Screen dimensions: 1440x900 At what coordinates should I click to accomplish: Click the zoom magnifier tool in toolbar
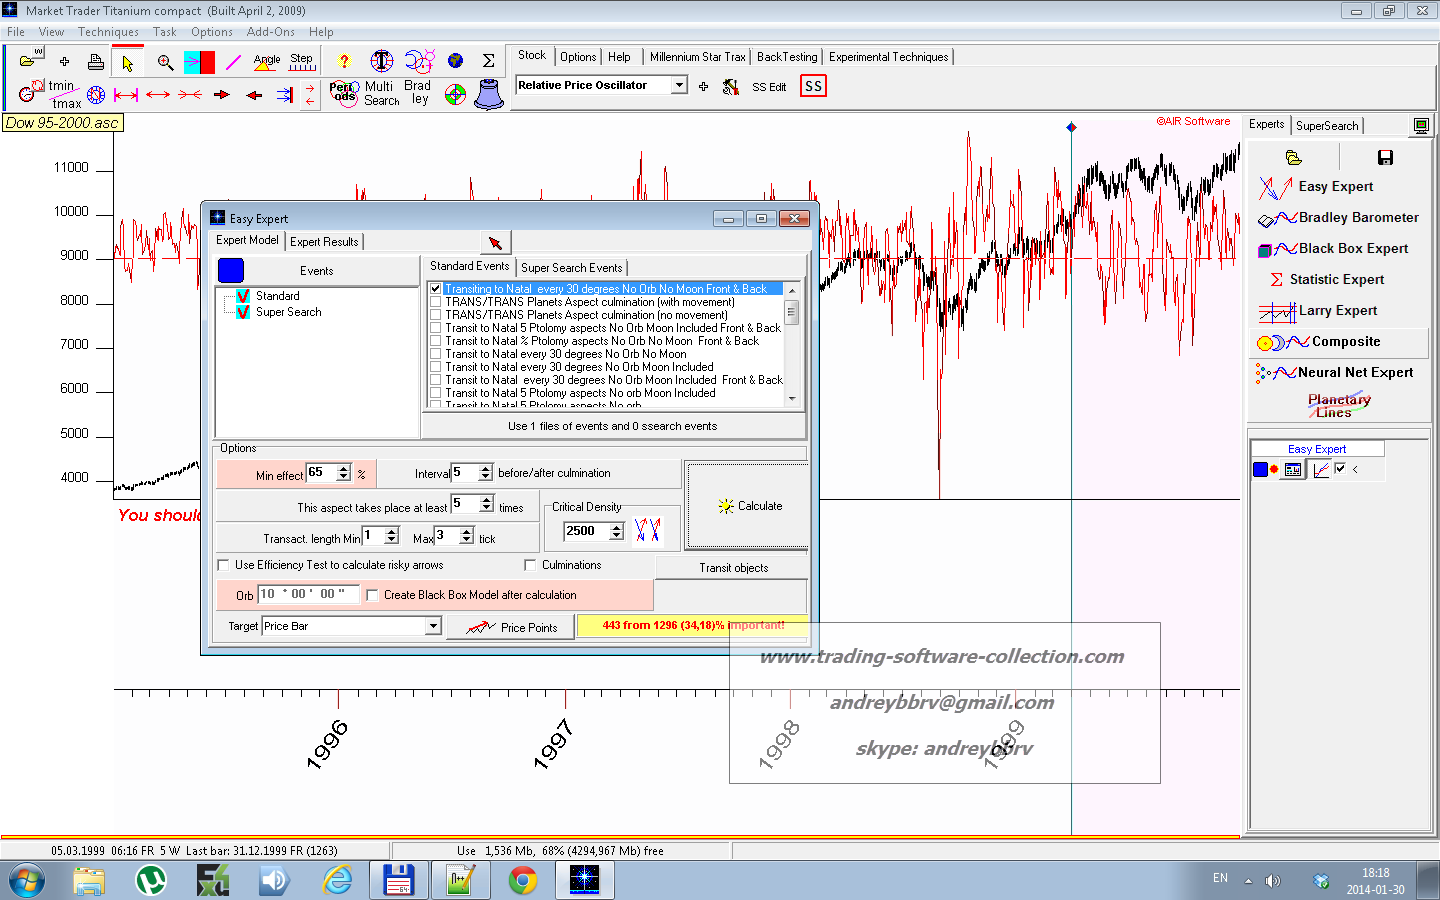(165, 63)
